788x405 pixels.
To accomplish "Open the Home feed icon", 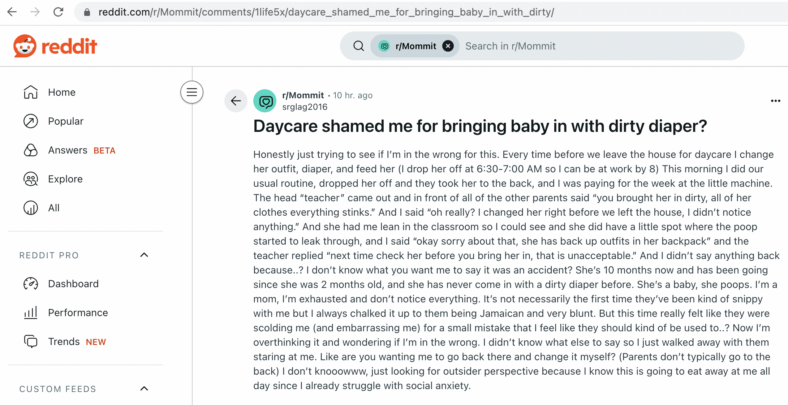I will pos(31,92).
